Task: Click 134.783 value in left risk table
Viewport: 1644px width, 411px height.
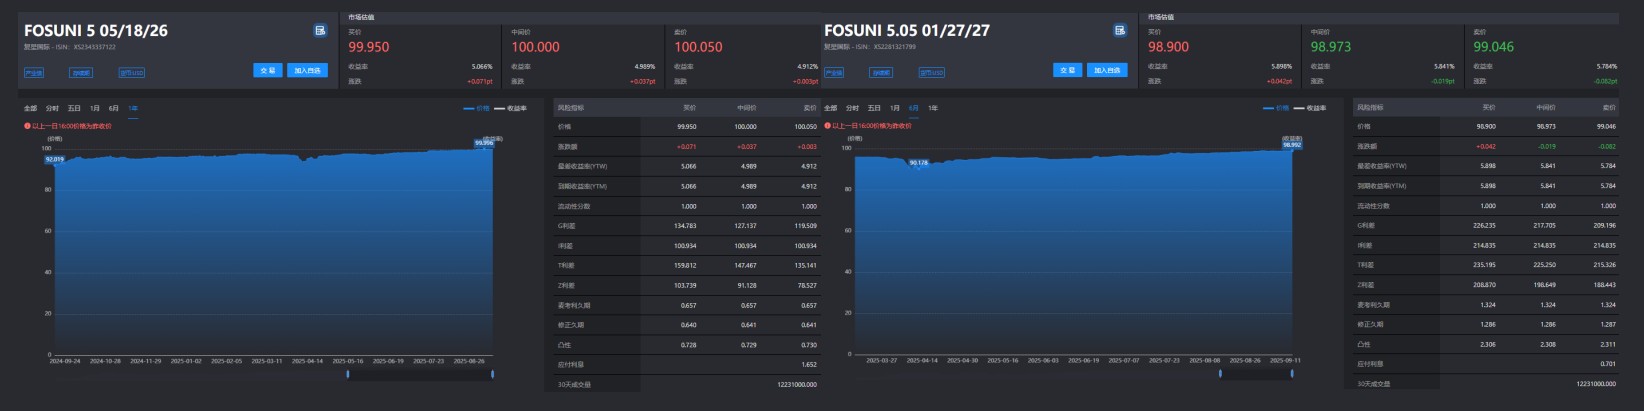Action: [685, 226]
